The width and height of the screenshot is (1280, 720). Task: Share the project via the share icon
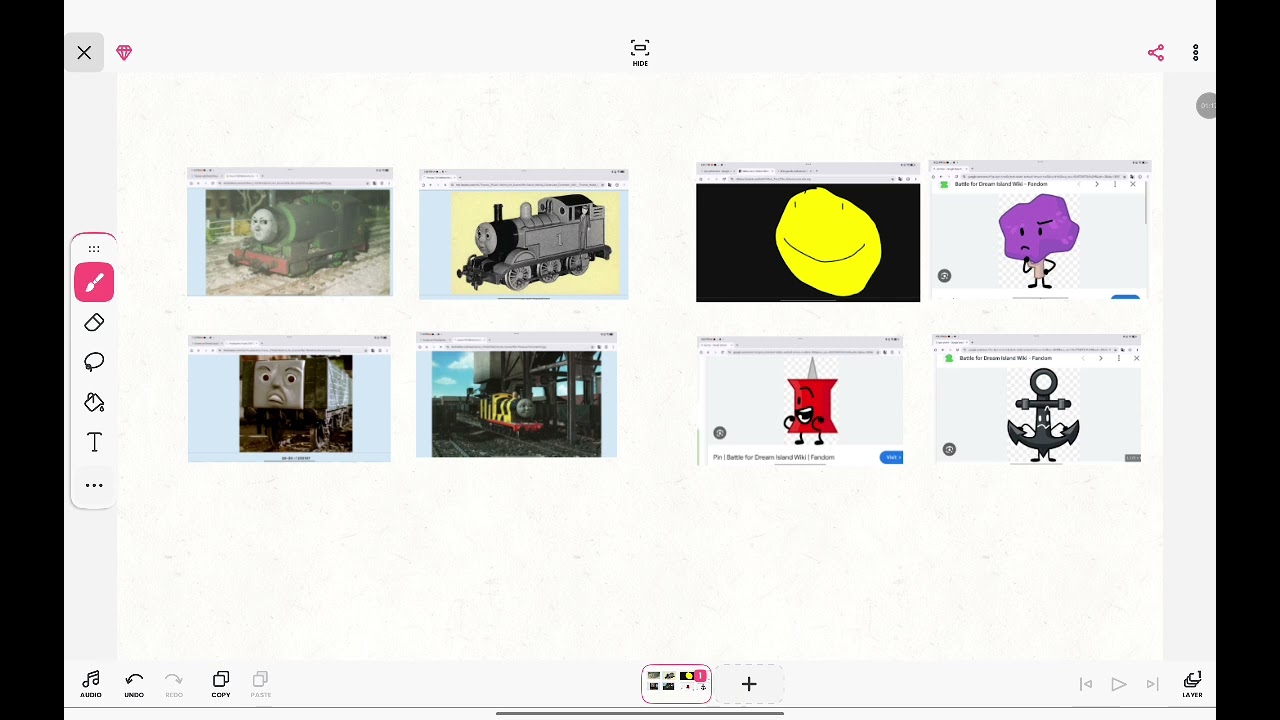click(x=1156, y=53)
